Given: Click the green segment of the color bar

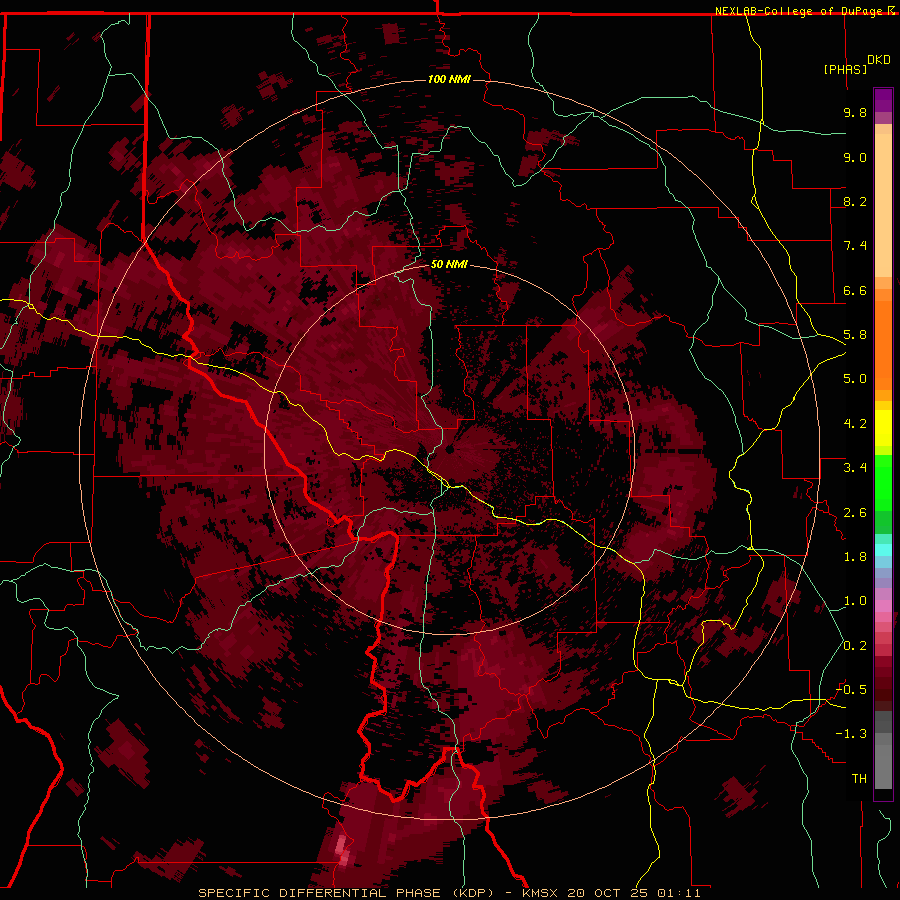Looking at the screenshot, I should tap(883, 482).
